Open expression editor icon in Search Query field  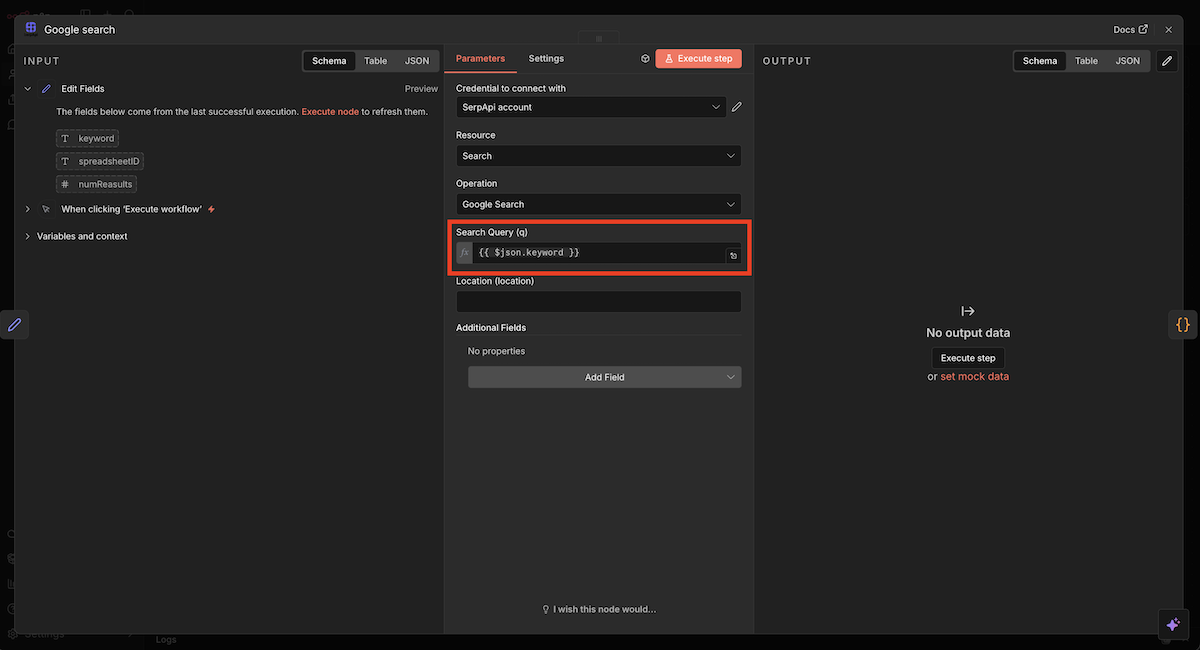(x=732, y=256)
